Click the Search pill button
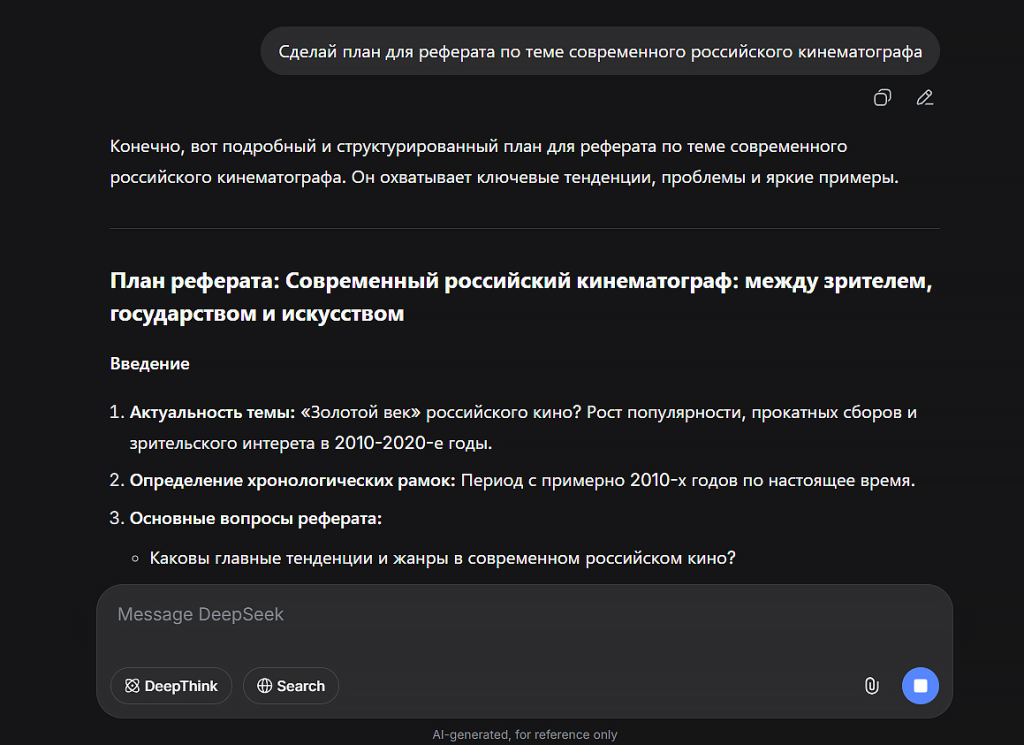Screen dimensions: 1024x745 click(x=290, y=686)
